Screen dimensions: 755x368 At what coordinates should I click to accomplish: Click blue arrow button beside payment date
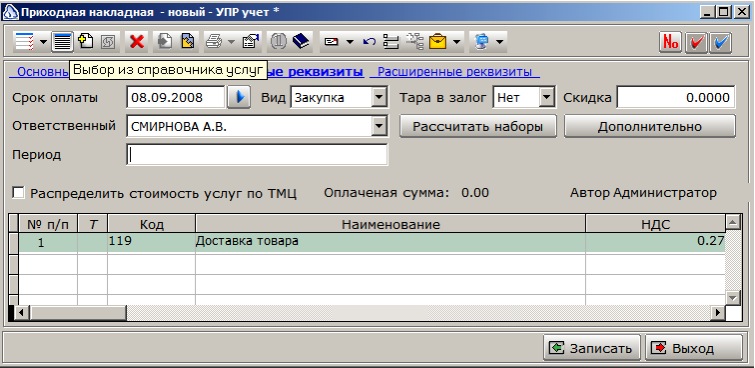239,97
